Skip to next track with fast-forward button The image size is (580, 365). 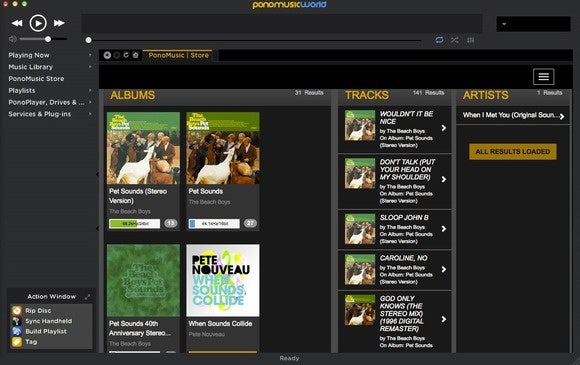point(59,23)
